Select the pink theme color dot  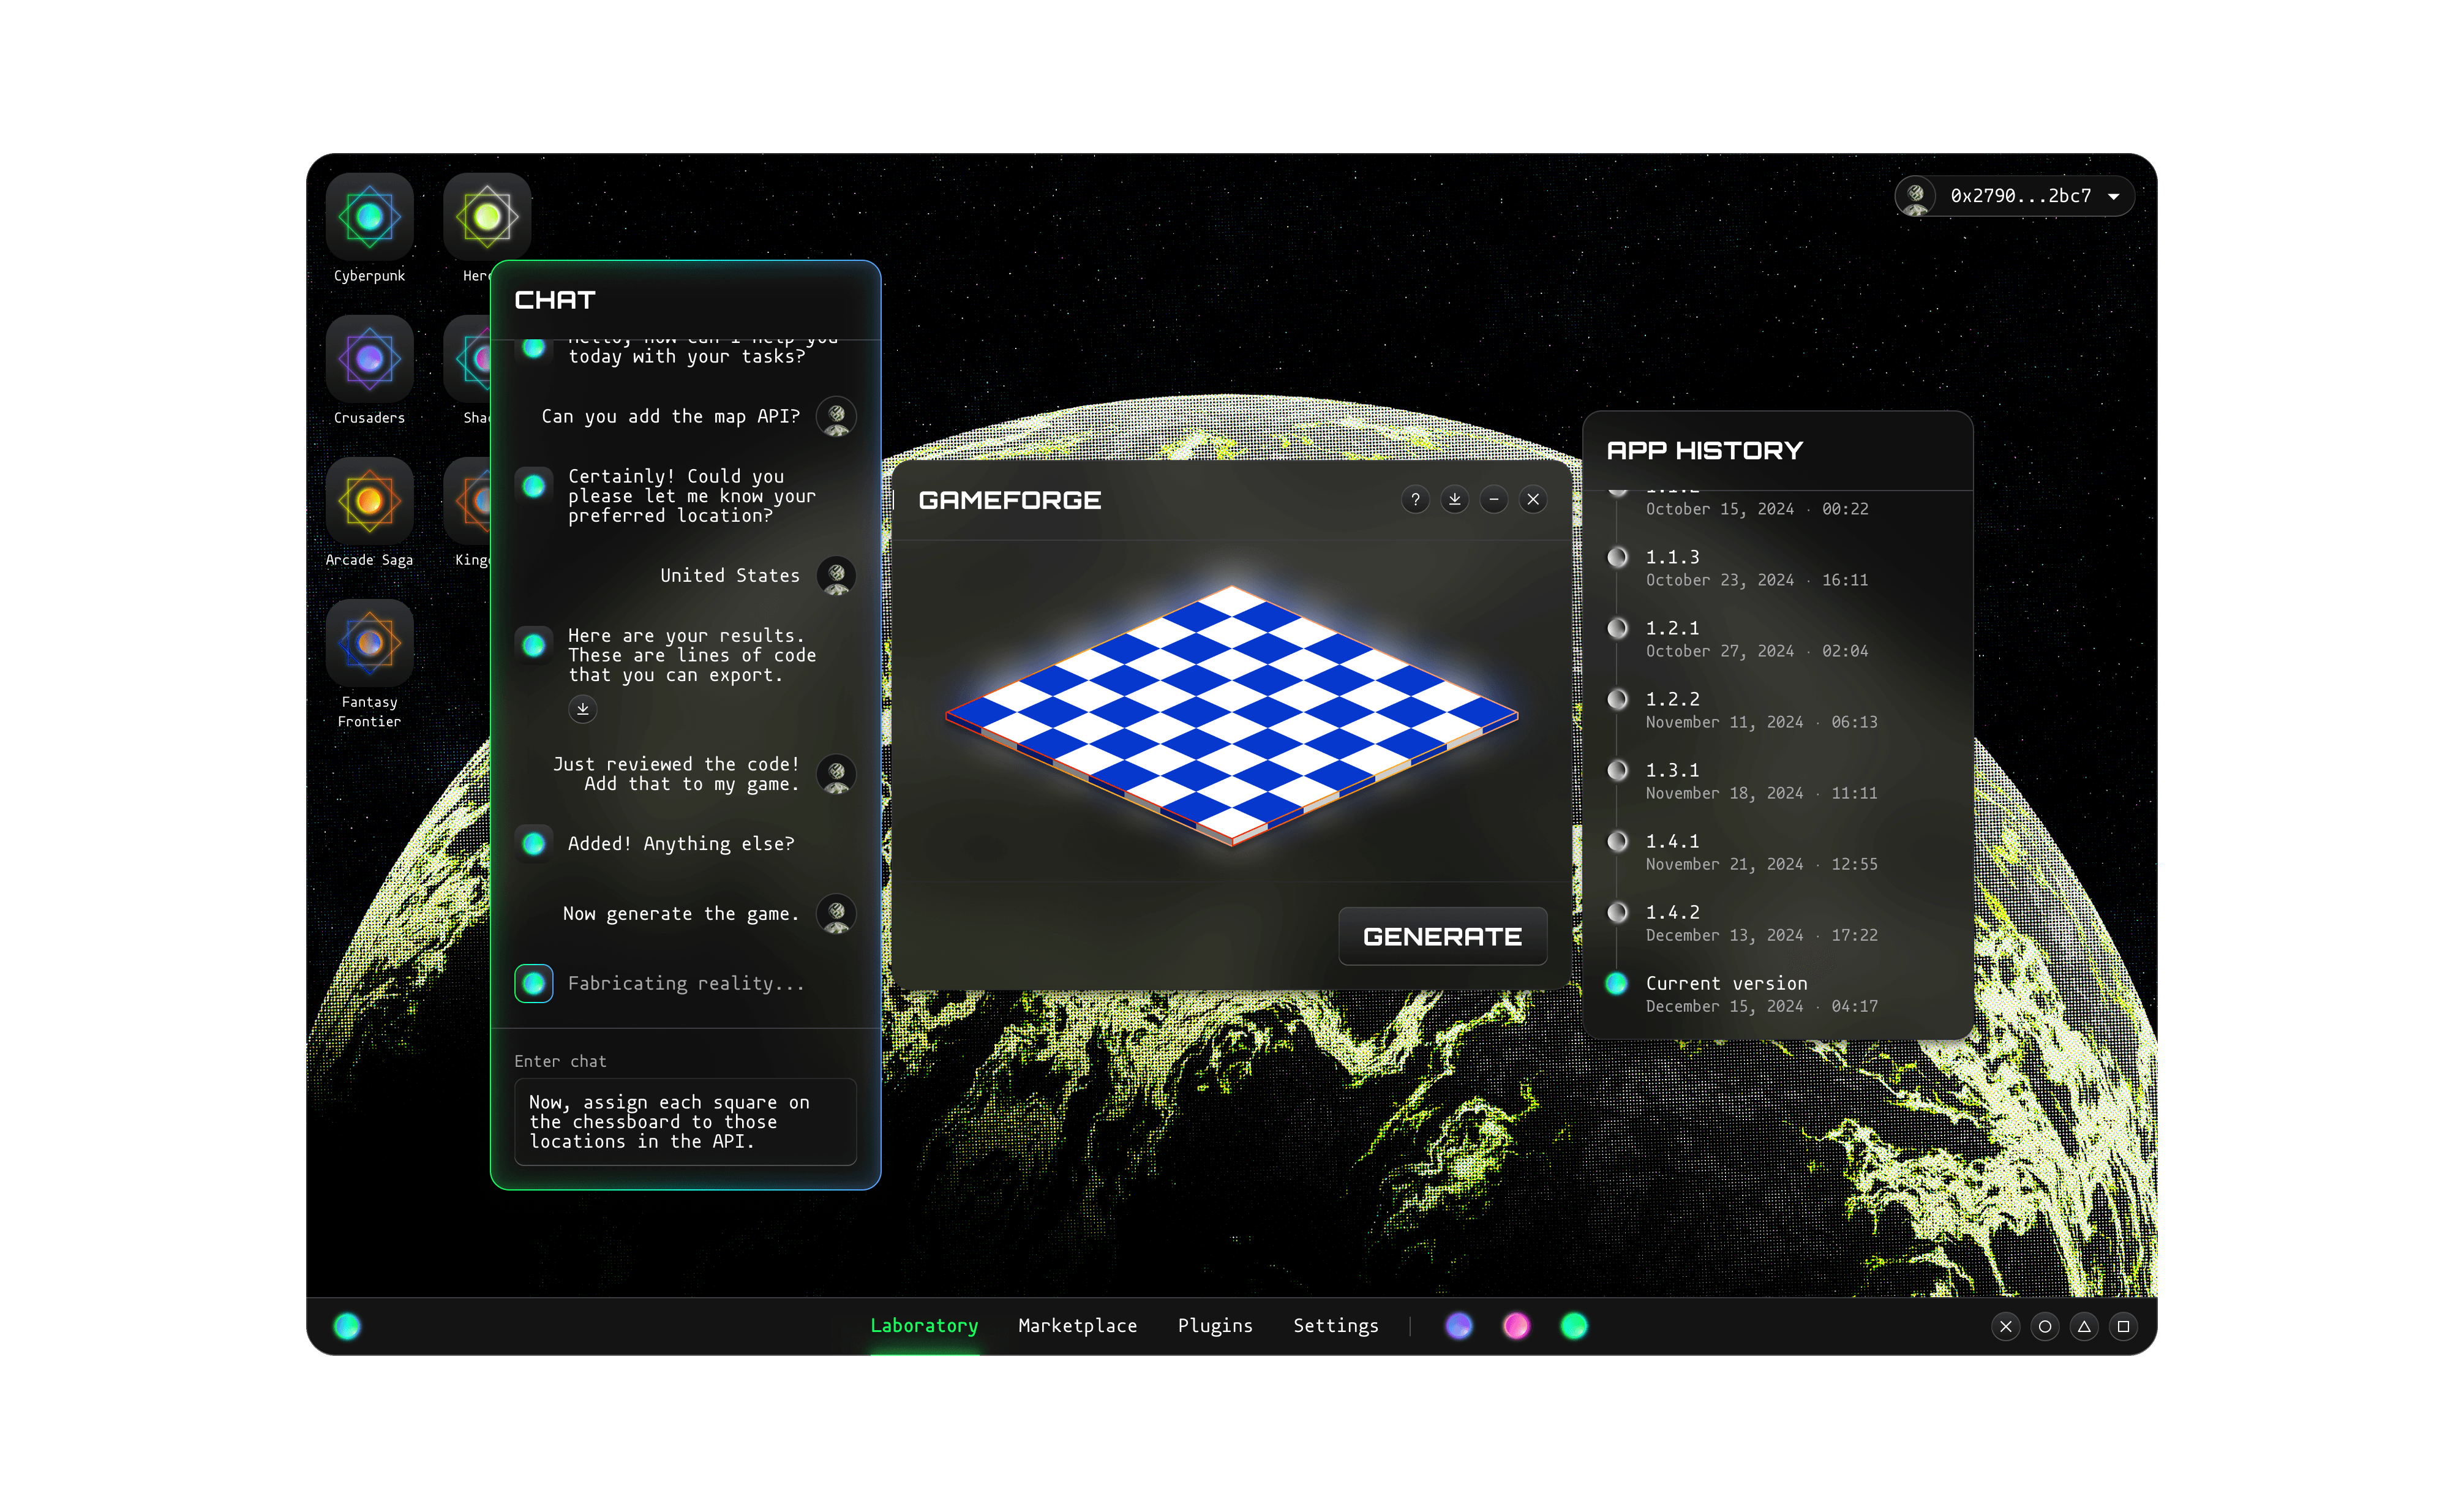click(1516, 1326)
